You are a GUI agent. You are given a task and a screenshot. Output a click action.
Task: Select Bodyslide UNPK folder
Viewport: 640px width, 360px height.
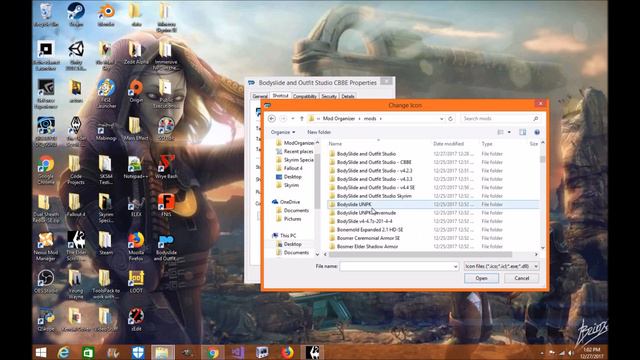click(433, 204)
